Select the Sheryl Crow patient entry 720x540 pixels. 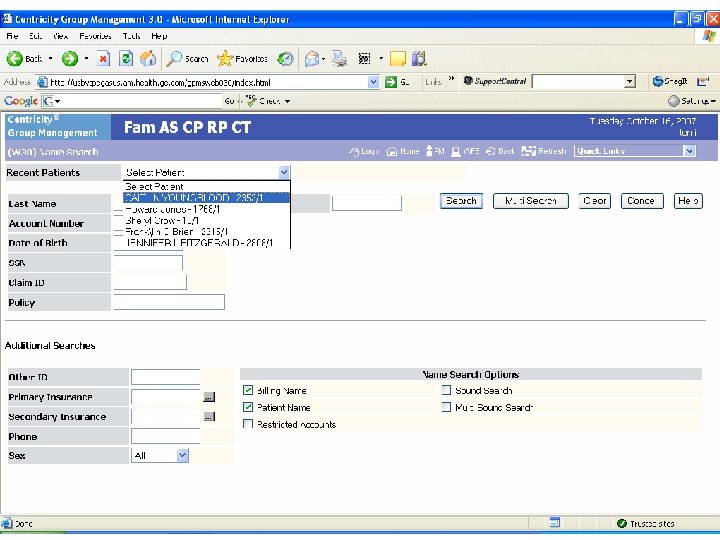click(207, 220)
